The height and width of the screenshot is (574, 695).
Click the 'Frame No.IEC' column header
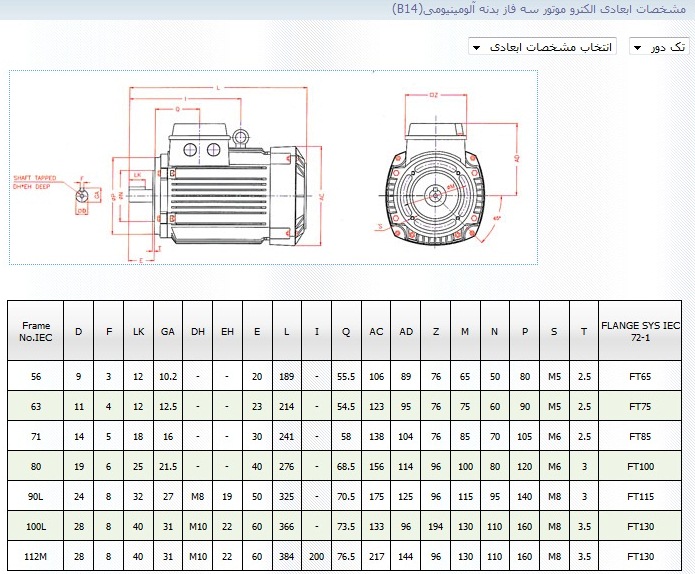tap(35, 331)
